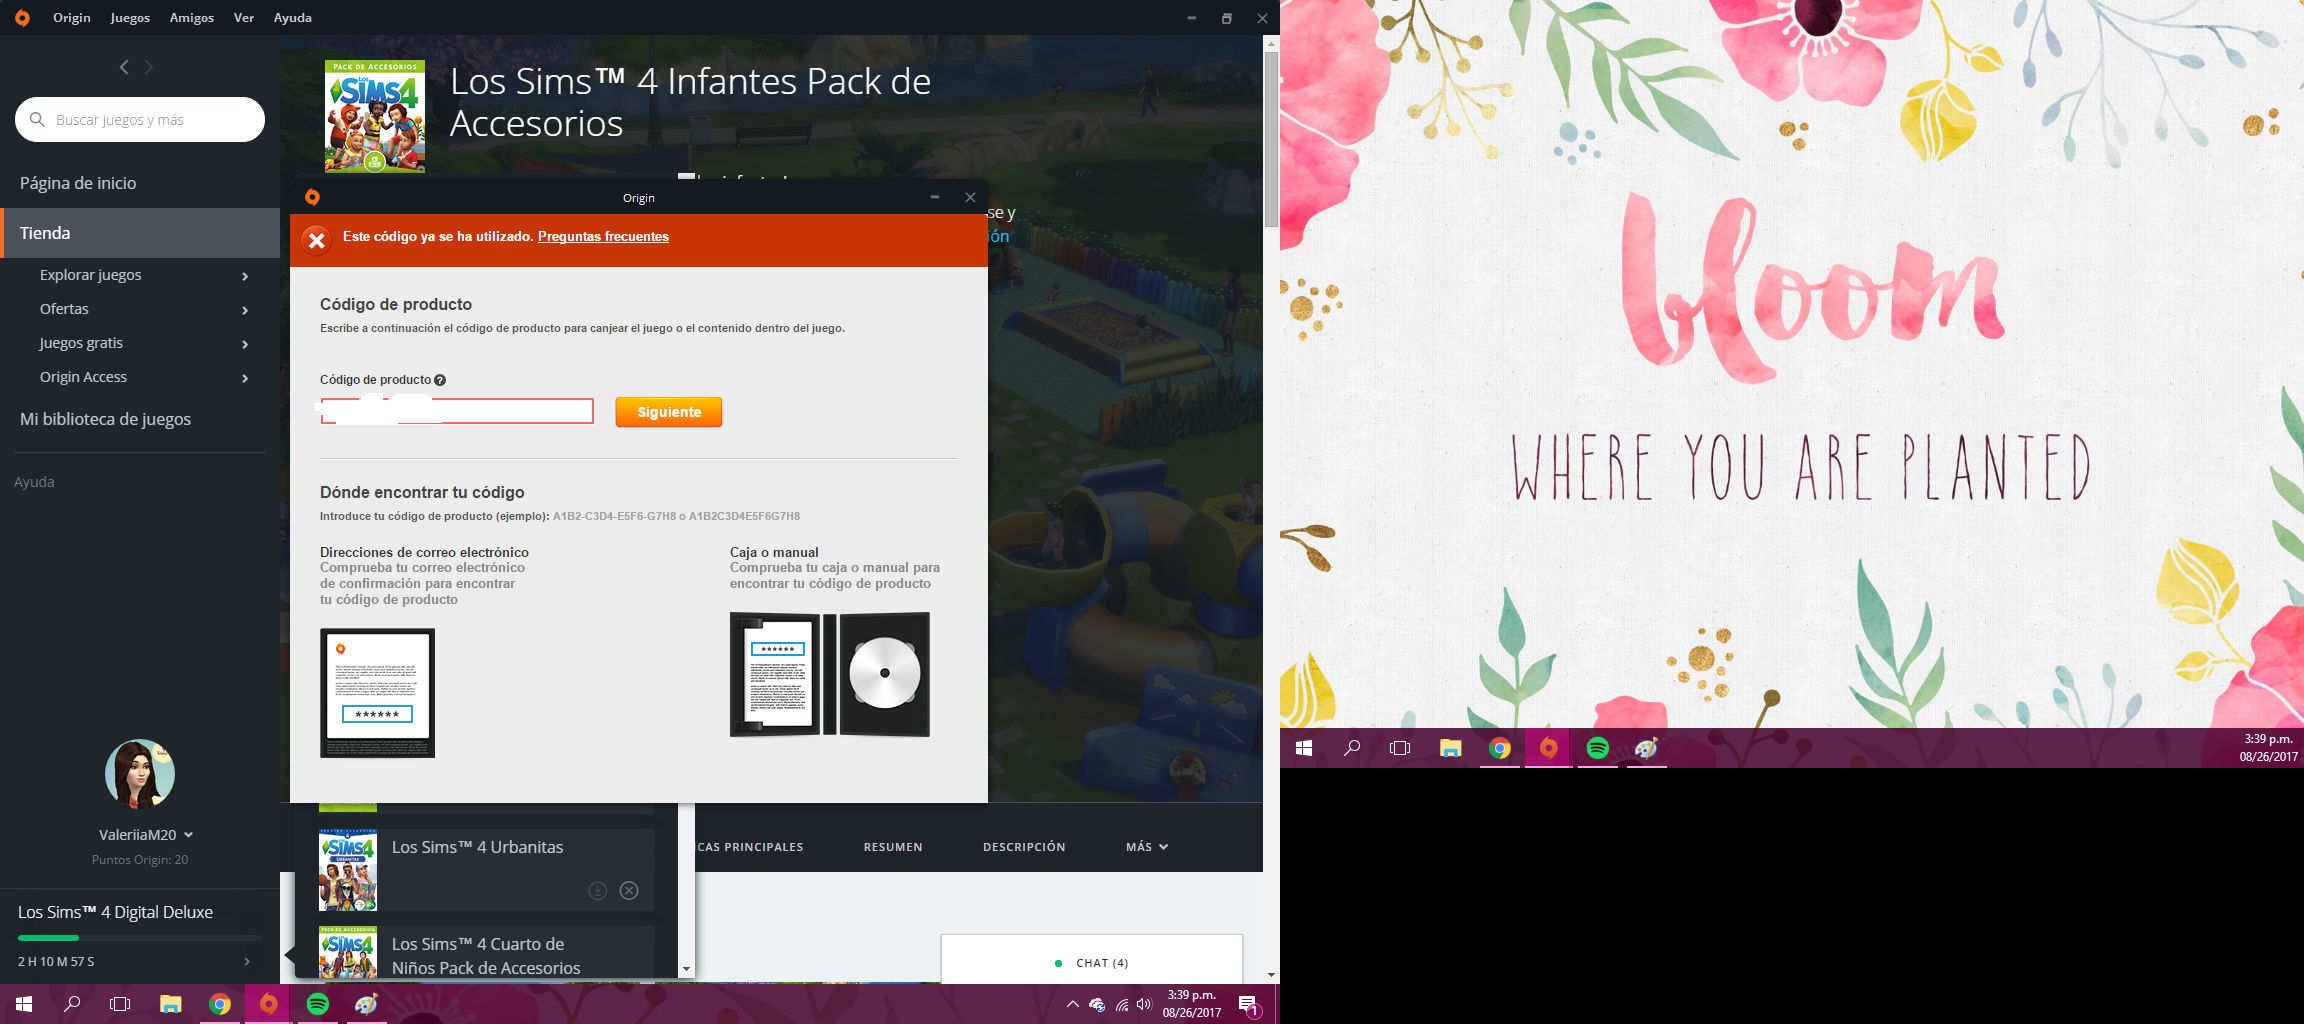The height and width of the screenshot is (1024, 2304).
Task: Click the Origin store page vertical scrollbar
Action: click(x=1271, y=140)
